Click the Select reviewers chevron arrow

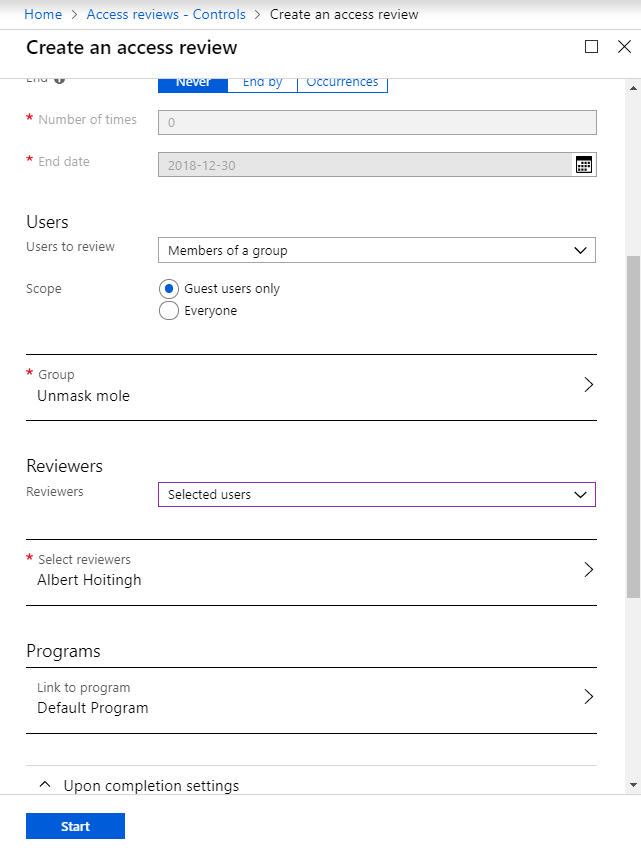[588, 570]
